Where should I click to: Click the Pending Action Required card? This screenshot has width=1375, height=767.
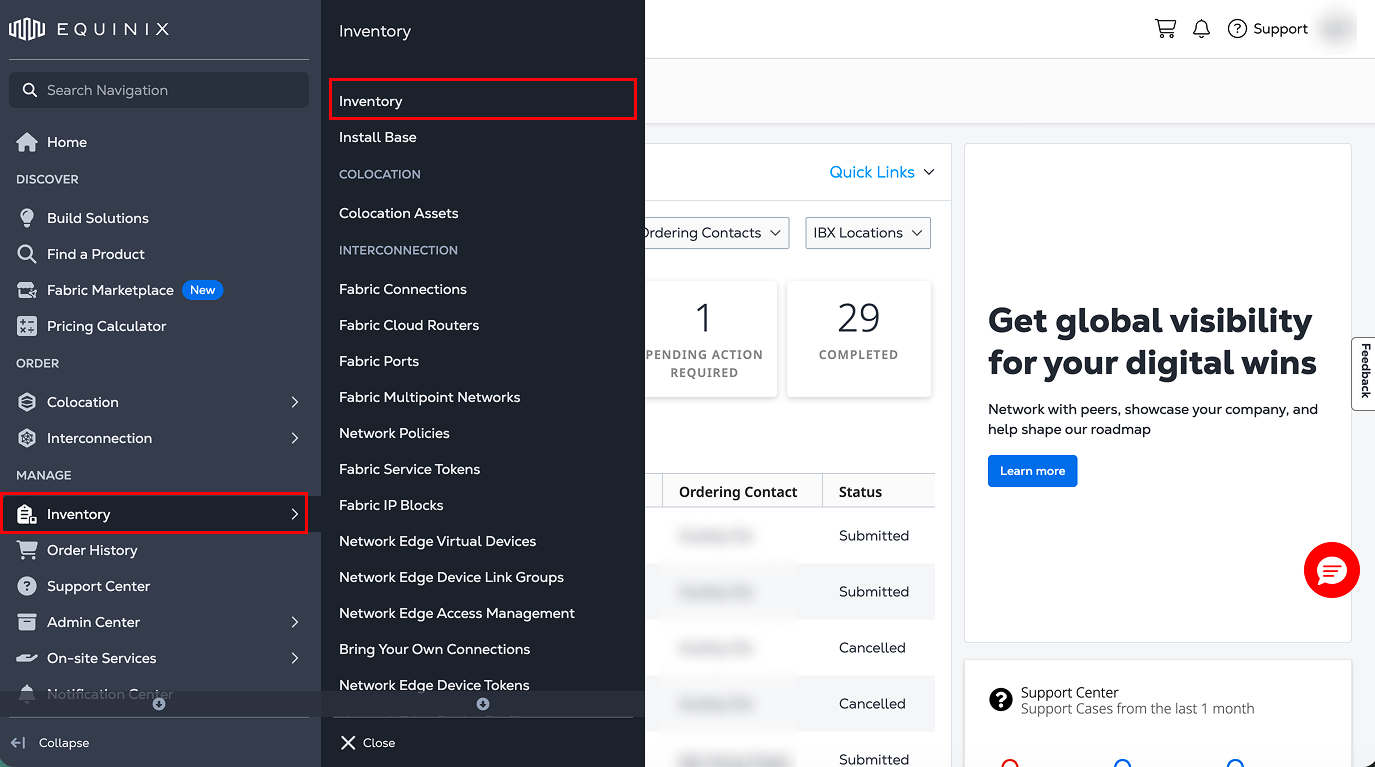coord(711,339)
